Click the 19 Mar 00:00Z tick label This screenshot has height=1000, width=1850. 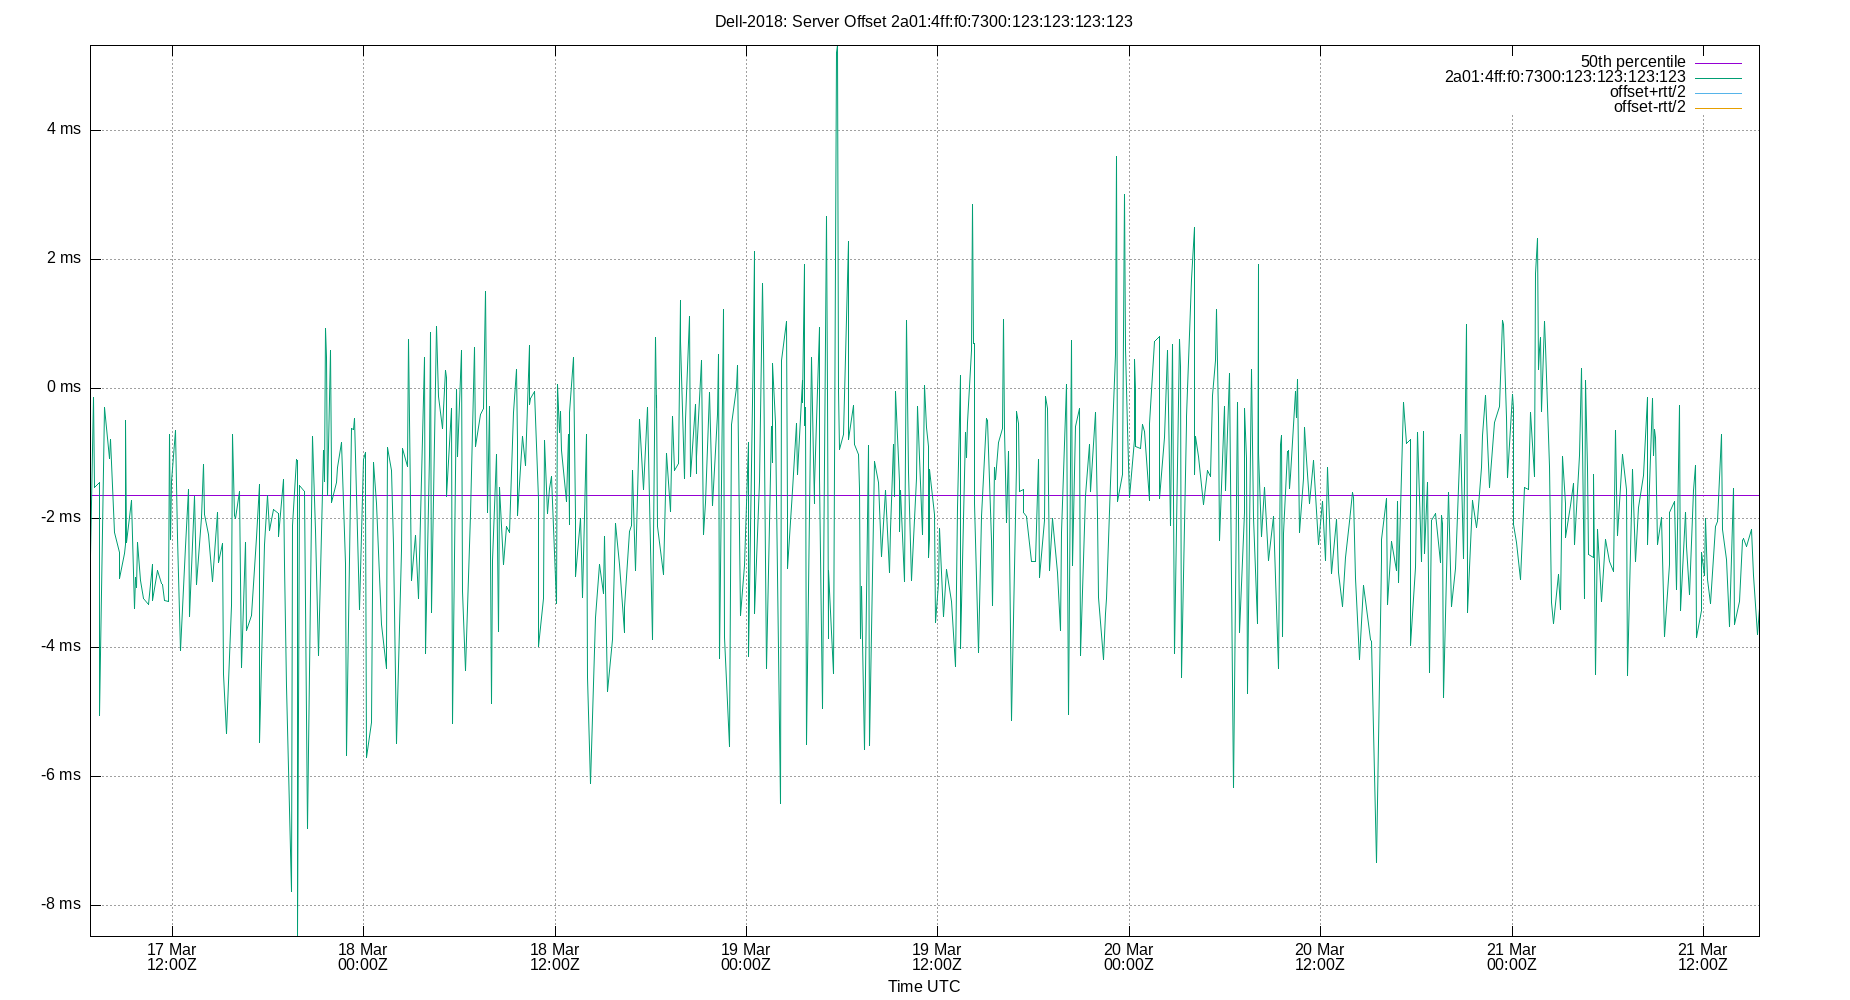pyautogui.click(x=748, y=957)
